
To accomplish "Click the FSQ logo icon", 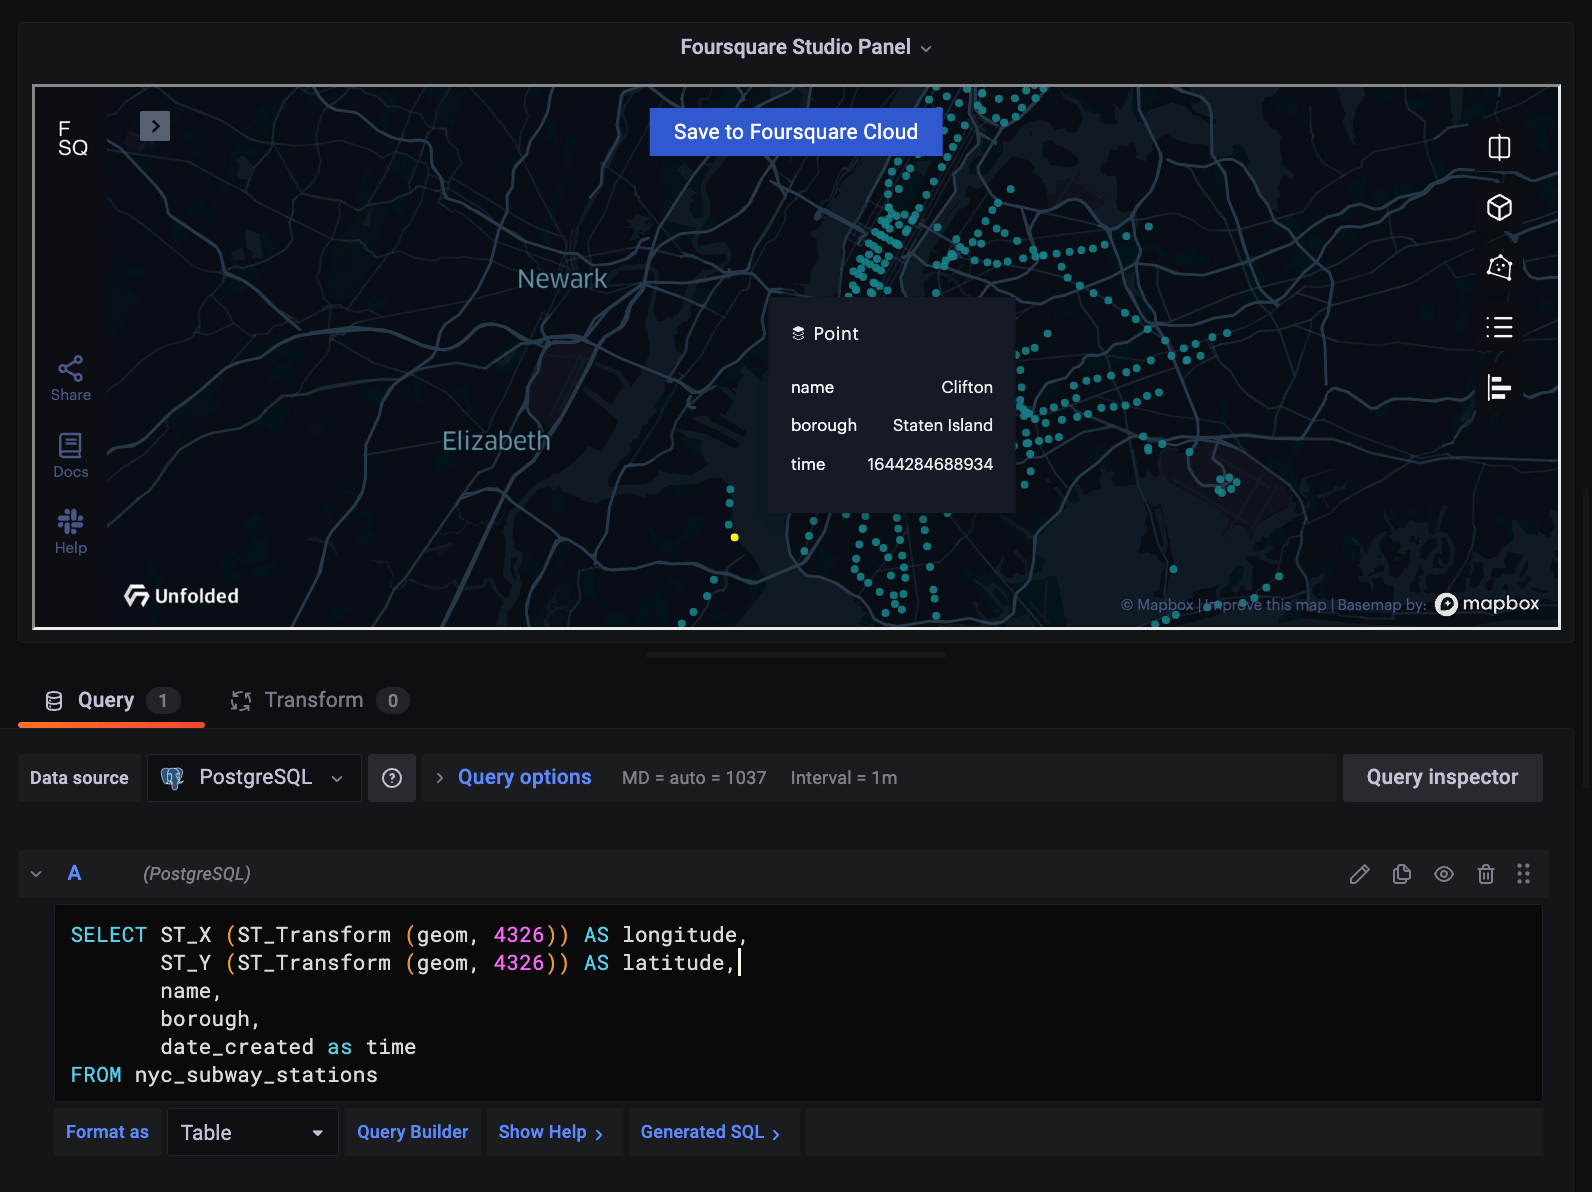I will tap(73, 138).
